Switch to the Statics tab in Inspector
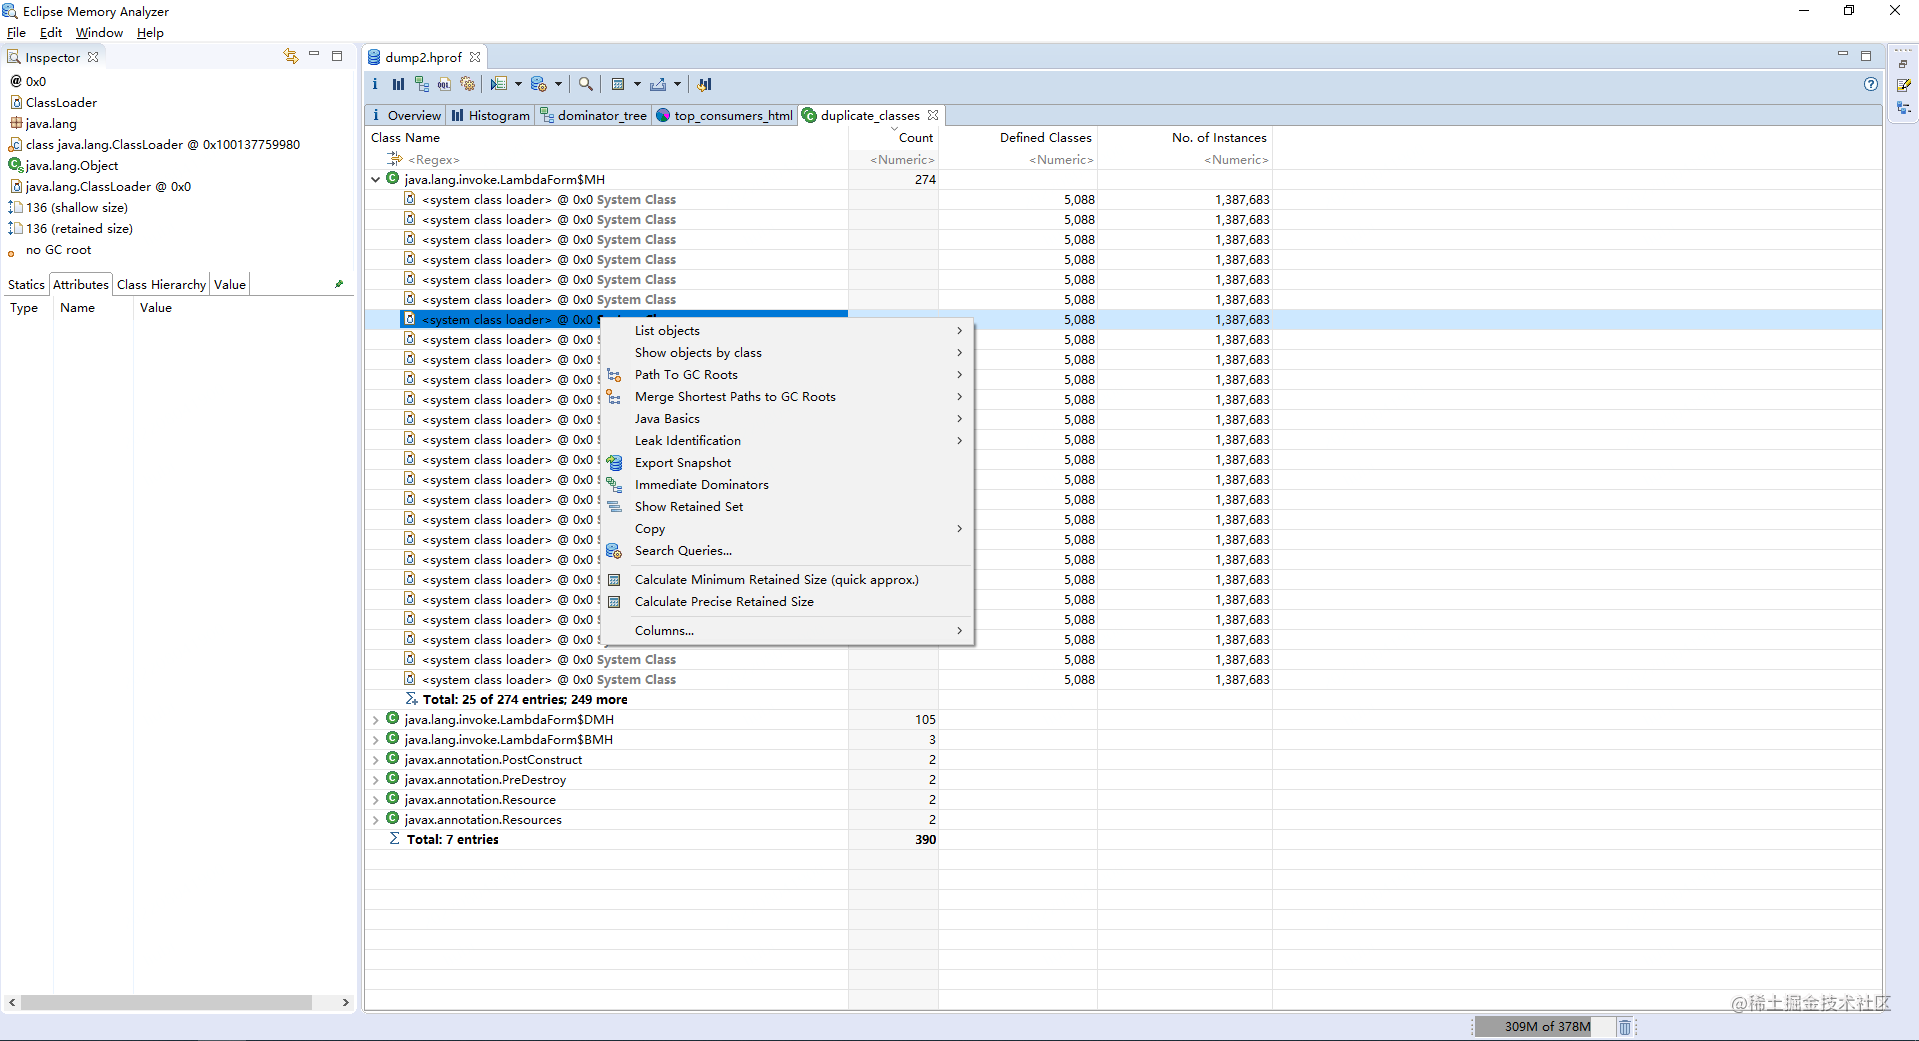This screenshot has width=1919, height=1041. click(x=26, y=285)
